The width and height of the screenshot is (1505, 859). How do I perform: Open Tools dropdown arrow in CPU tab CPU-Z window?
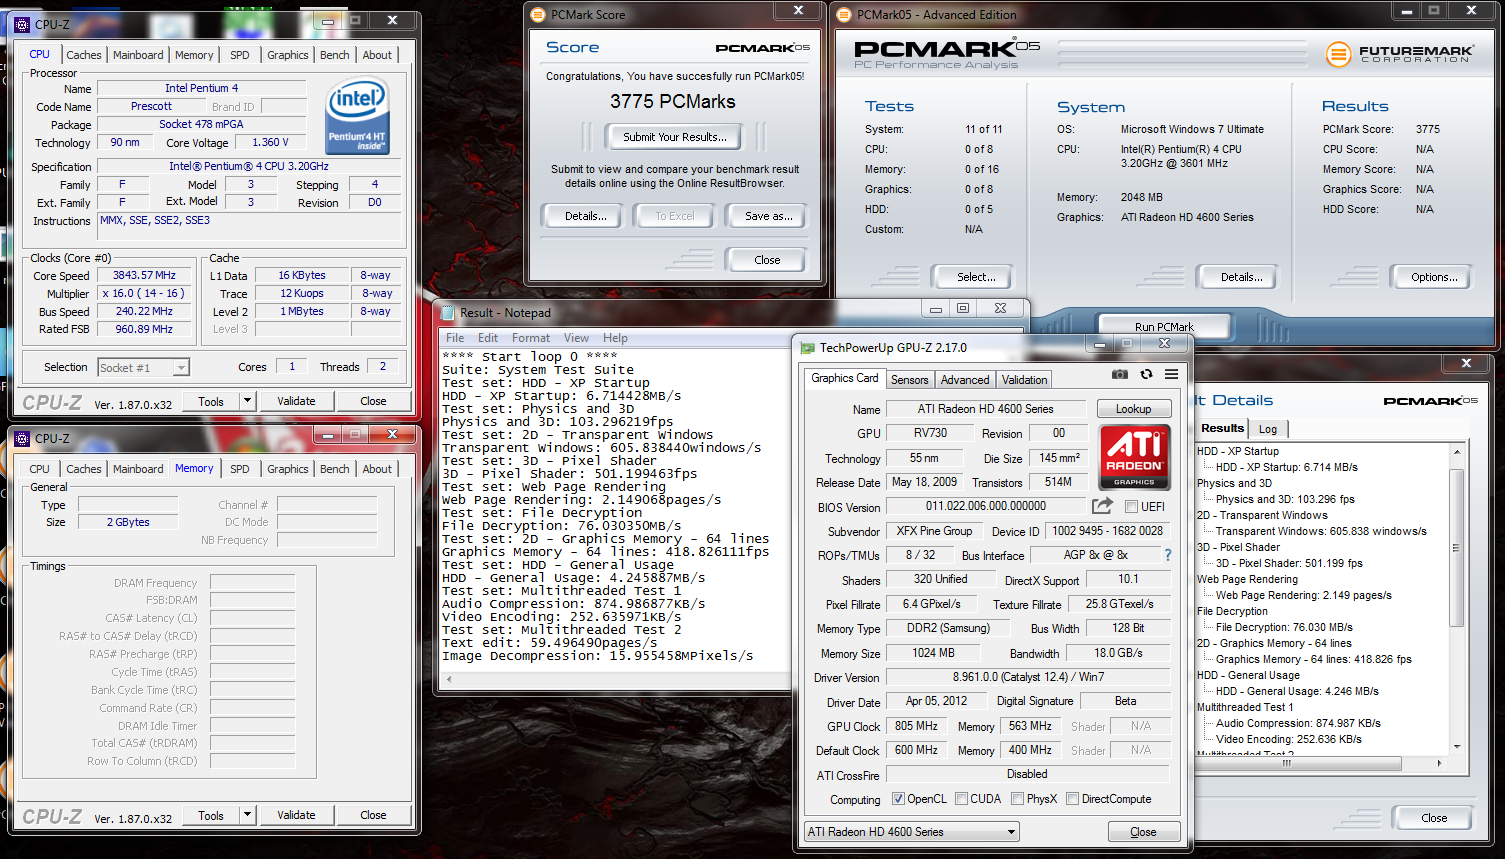[x=247, y=401]
